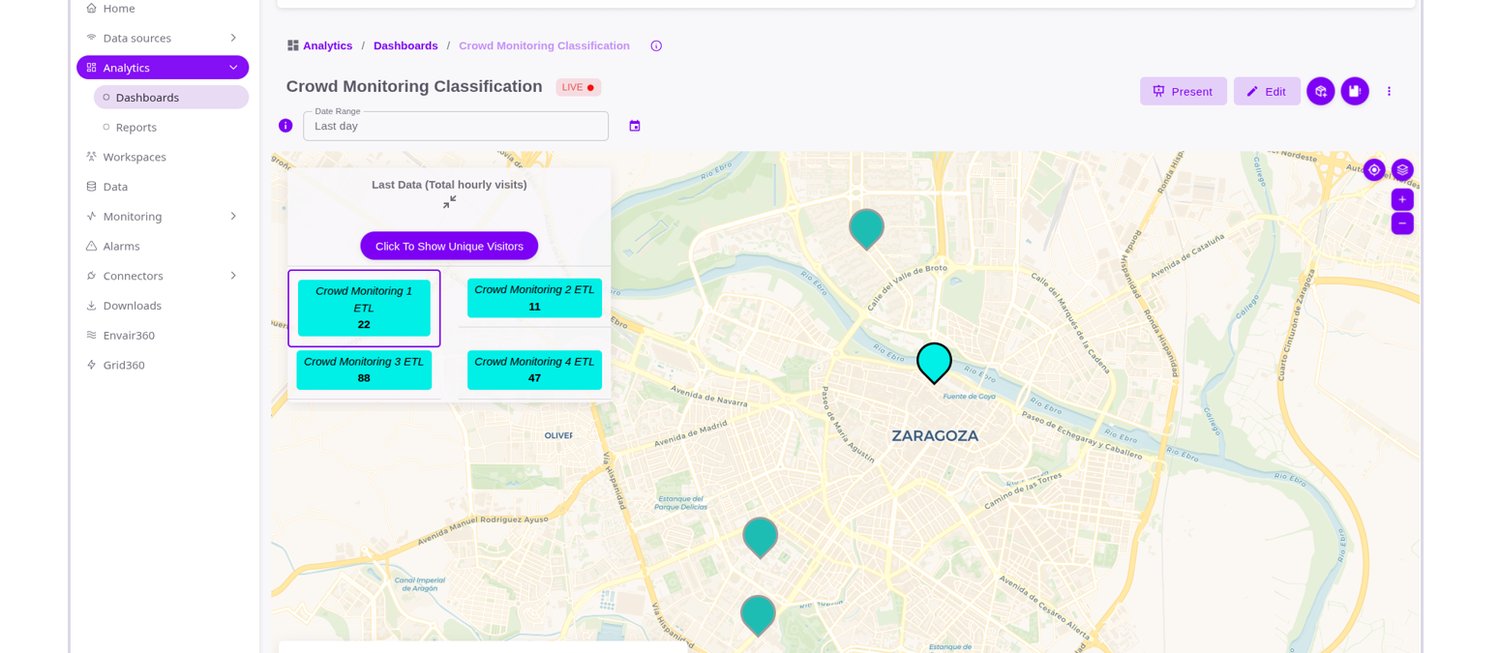Expand the Data sources chevron
Screen dimensions: 1500x653
click(233, 38)
